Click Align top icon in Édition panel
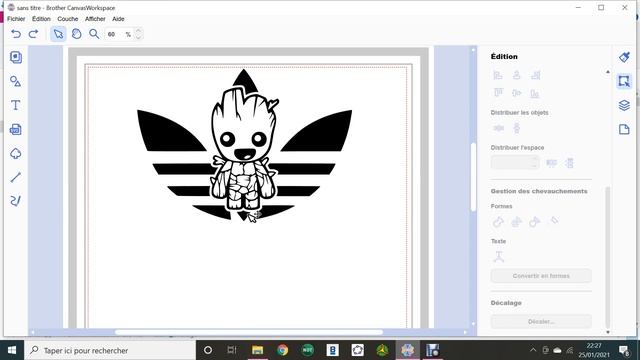The image size is (640, 360). (x=498, y=93)
